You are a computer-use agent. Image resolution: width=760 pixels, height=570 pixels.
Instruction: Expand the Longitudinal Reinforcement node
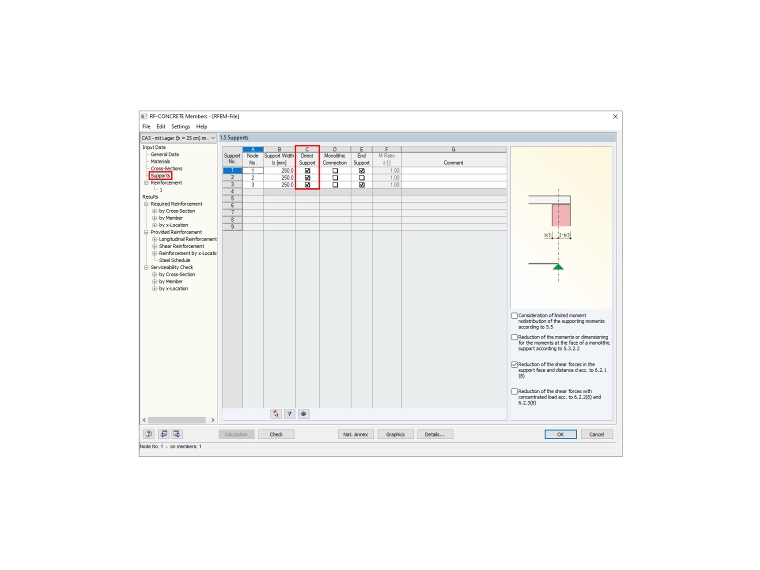(155, 239)
